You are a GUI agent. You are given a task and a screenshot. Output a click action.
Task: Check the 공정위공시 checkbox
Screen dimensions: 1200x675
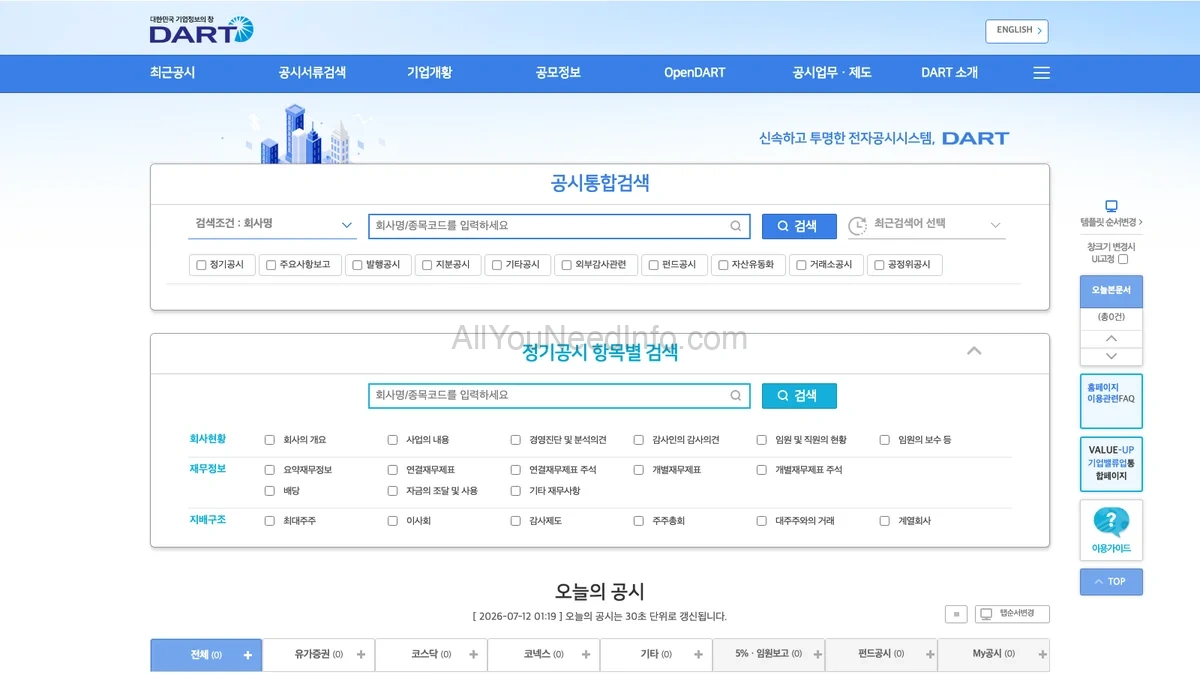tap(879, 265)
